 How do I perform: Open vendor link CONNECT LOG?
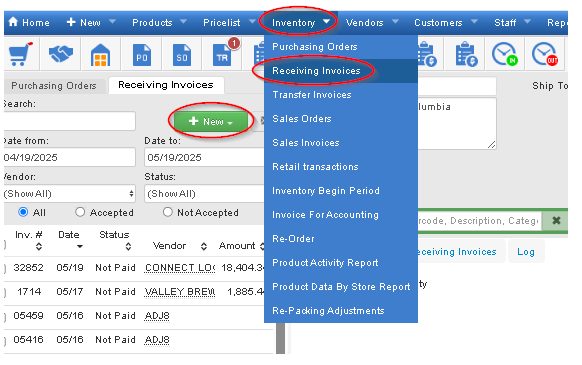coord(180,268)
